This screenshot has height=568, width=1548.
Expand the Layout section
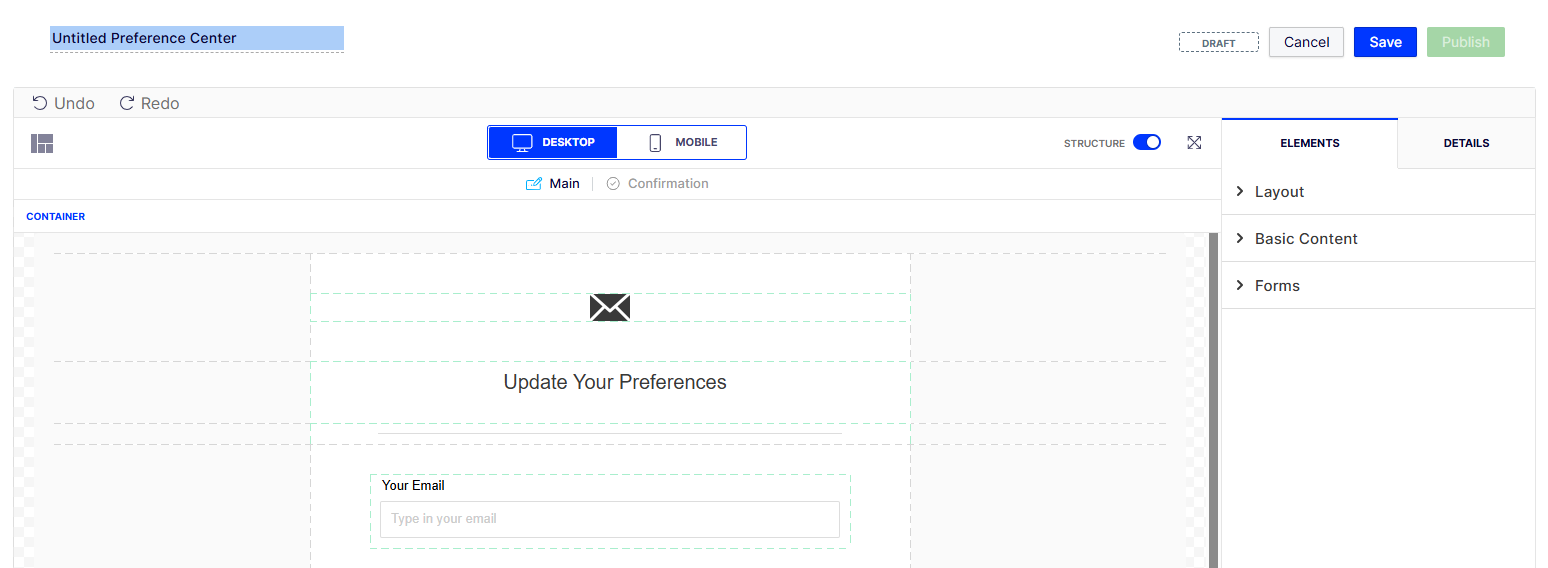coord(1378,192)
